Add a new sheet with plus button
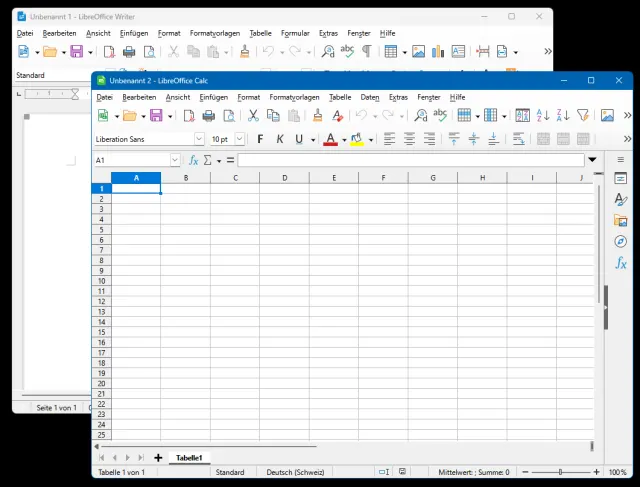This screenshot has width=640, height=487. point(158,457)
